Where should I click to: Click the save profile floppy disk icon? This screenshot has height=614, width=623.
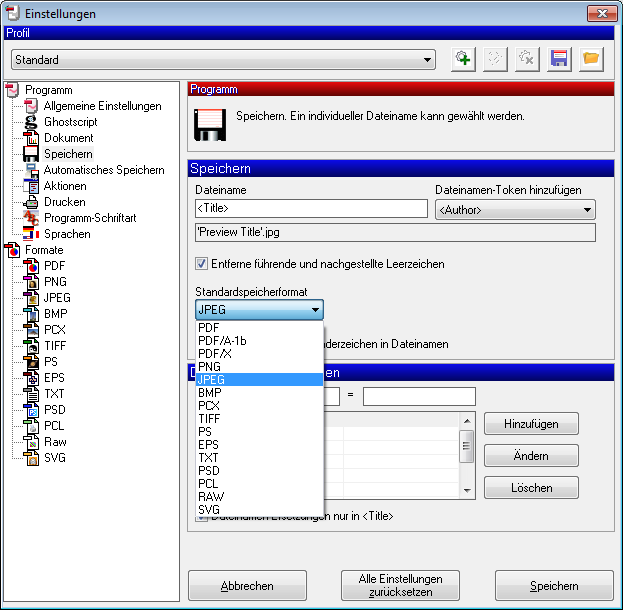[559, 59]
